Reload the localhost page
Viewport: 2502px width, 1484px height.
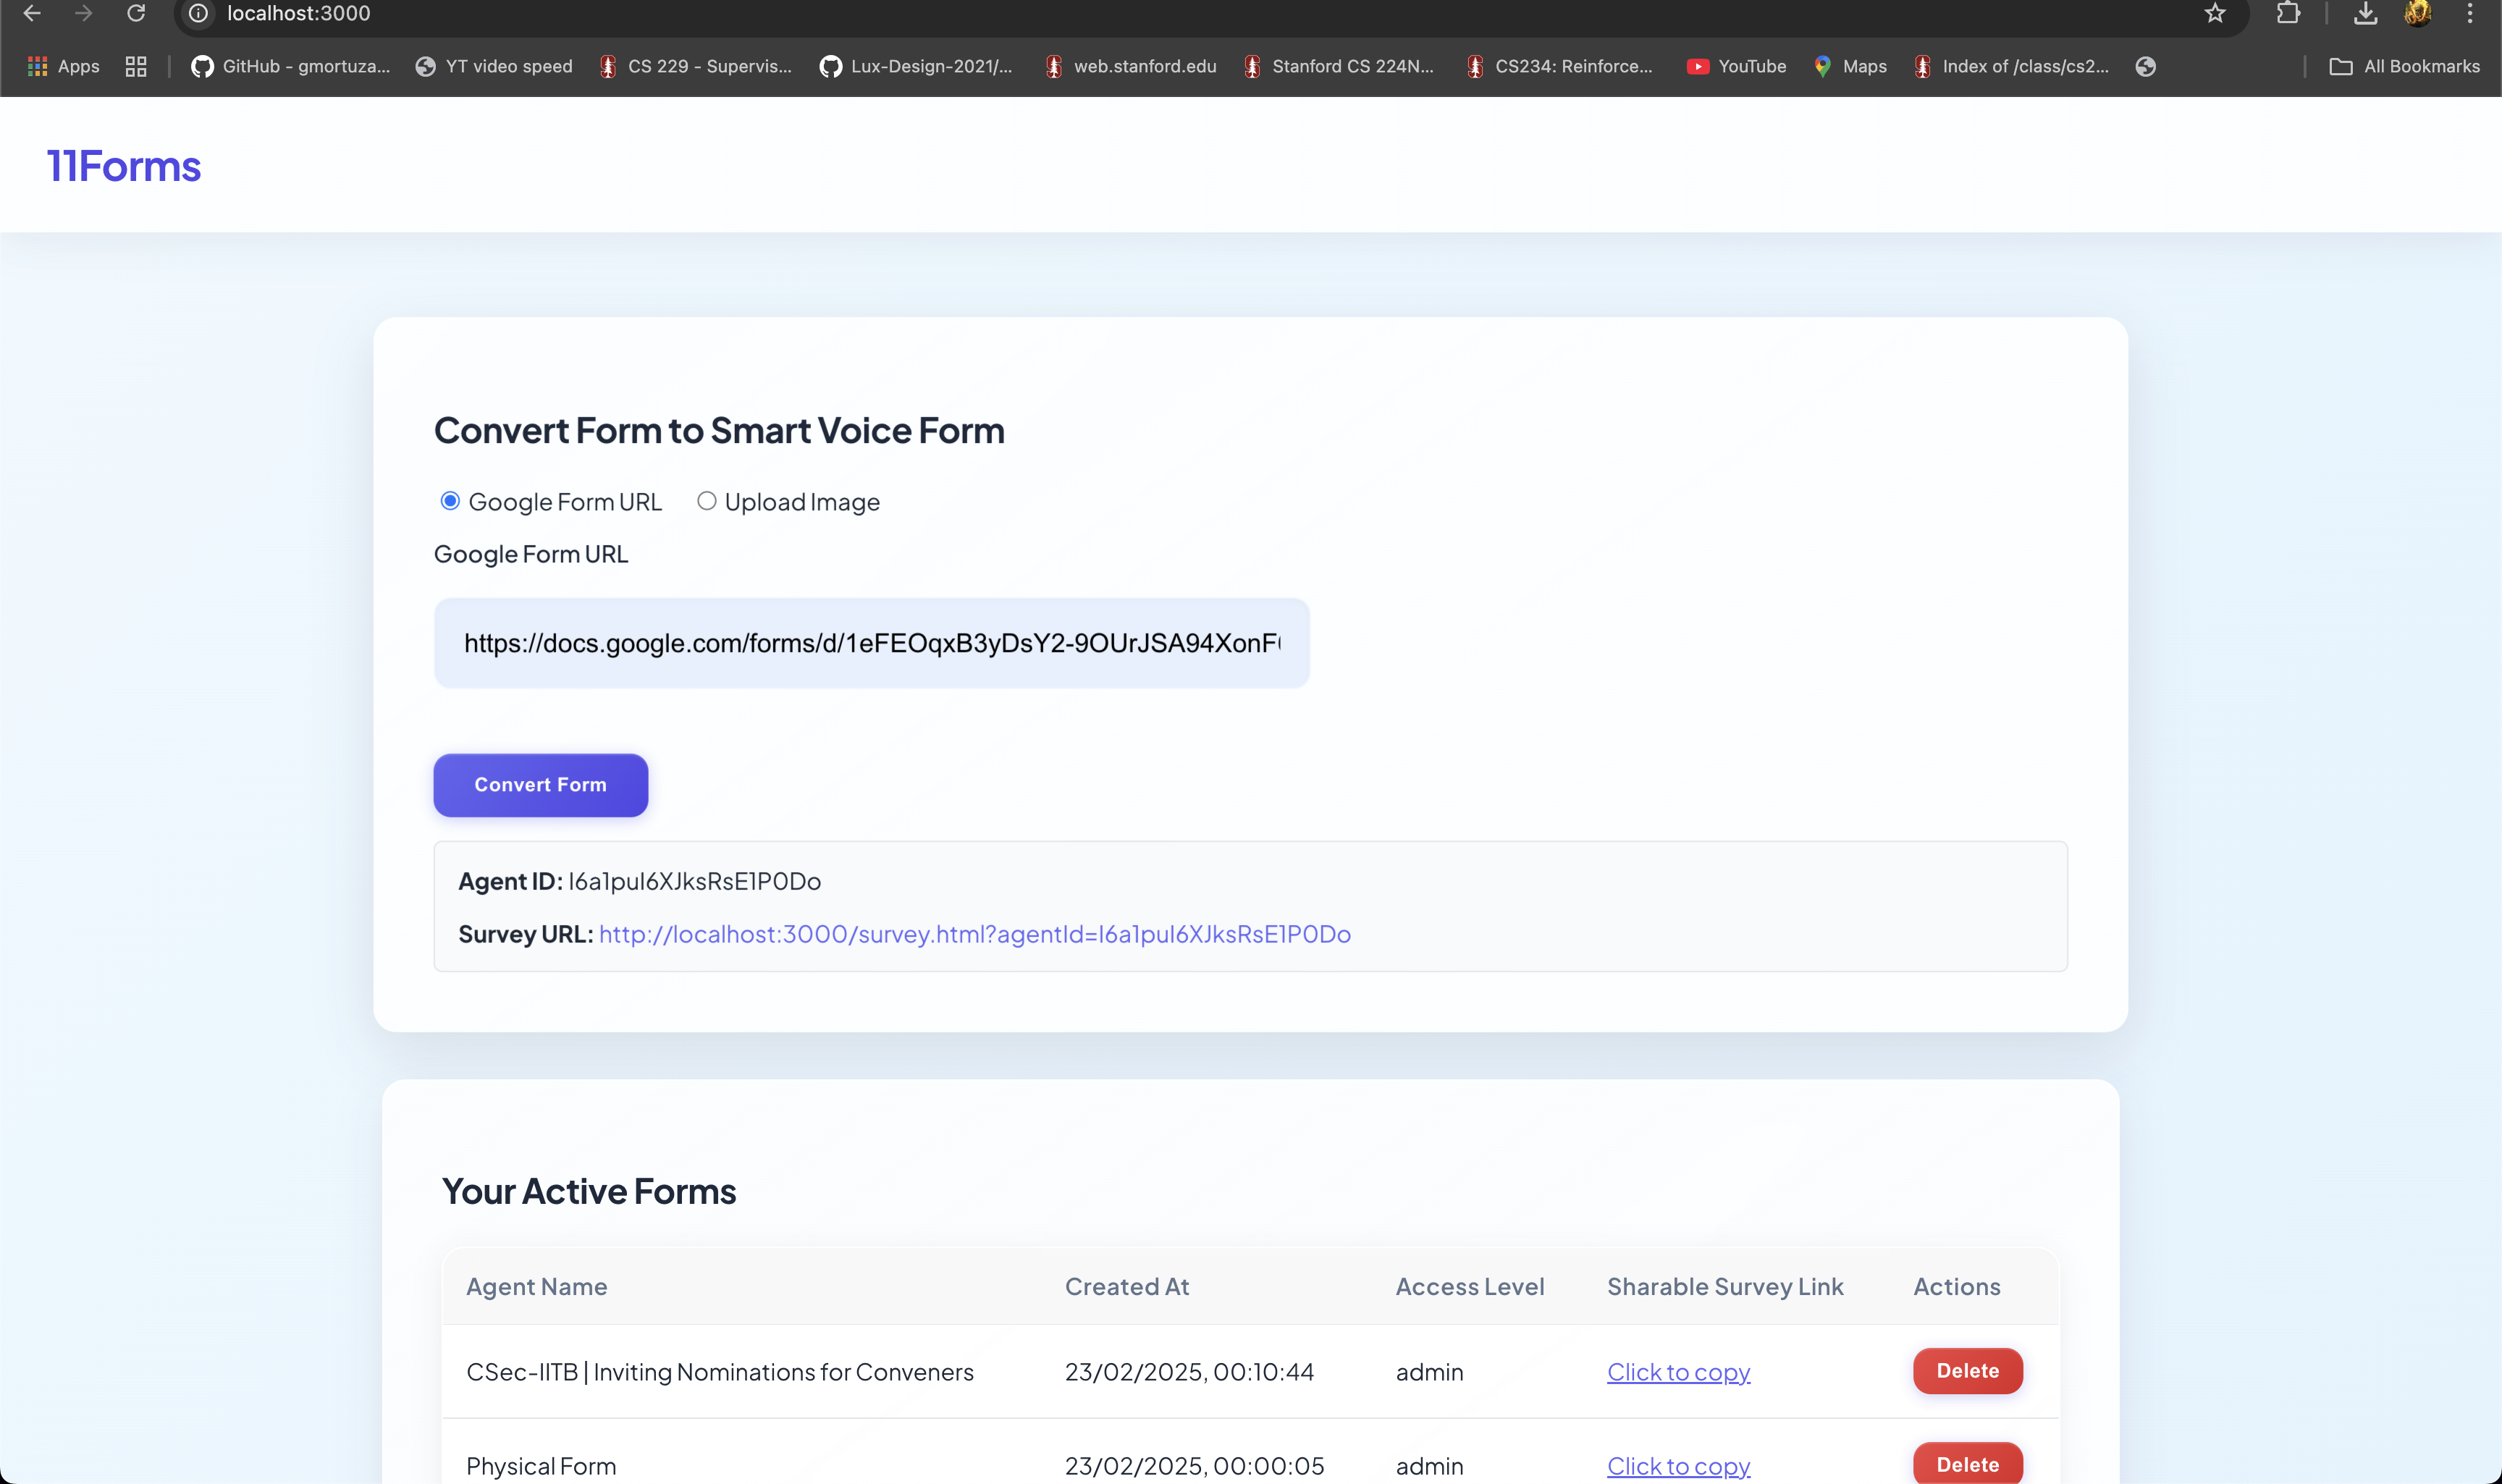136,13
